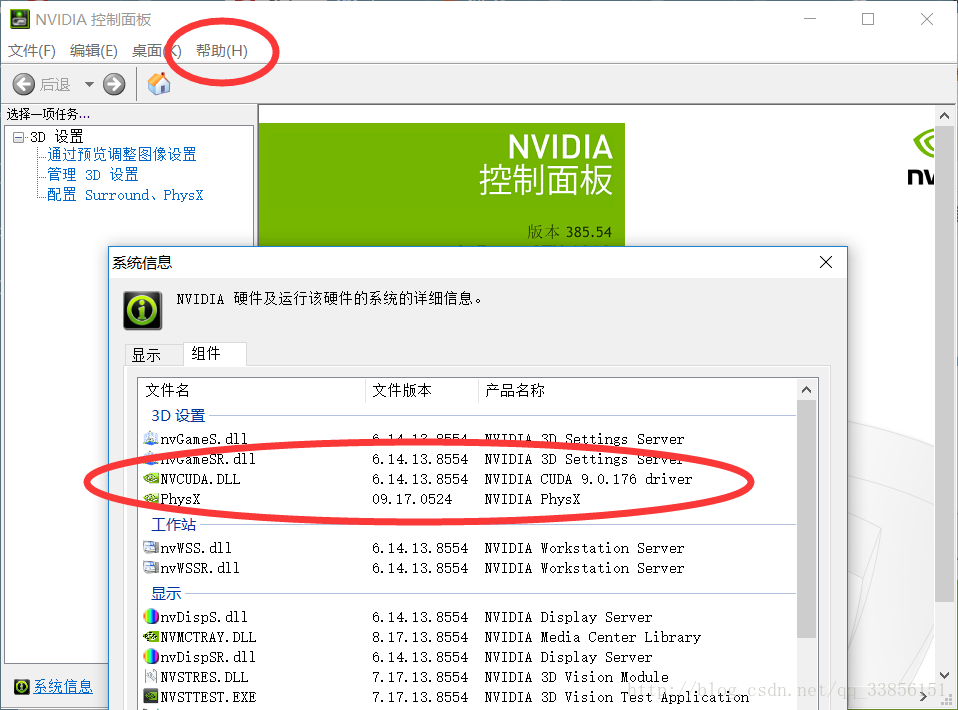Image resolution: width=958 pixels, height=710 pixels.
Task: Click the NVMCTRAY.DLL file icon
Action: [150, 637]
